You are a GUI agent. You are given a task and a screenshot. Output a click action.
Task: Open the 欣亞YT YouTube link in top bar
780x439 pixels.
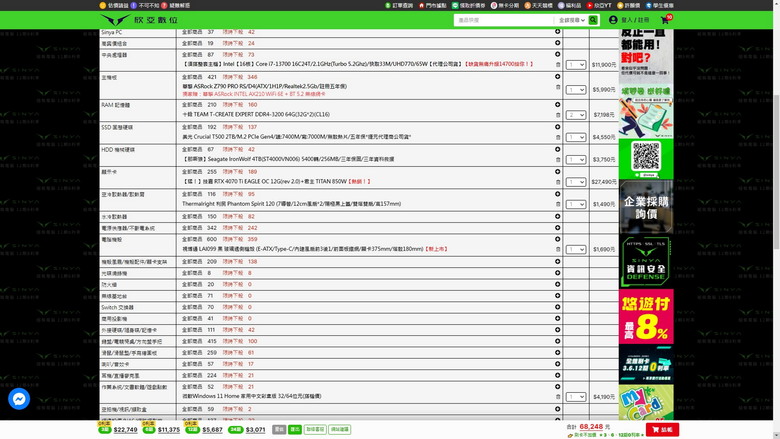click(598, 5)
